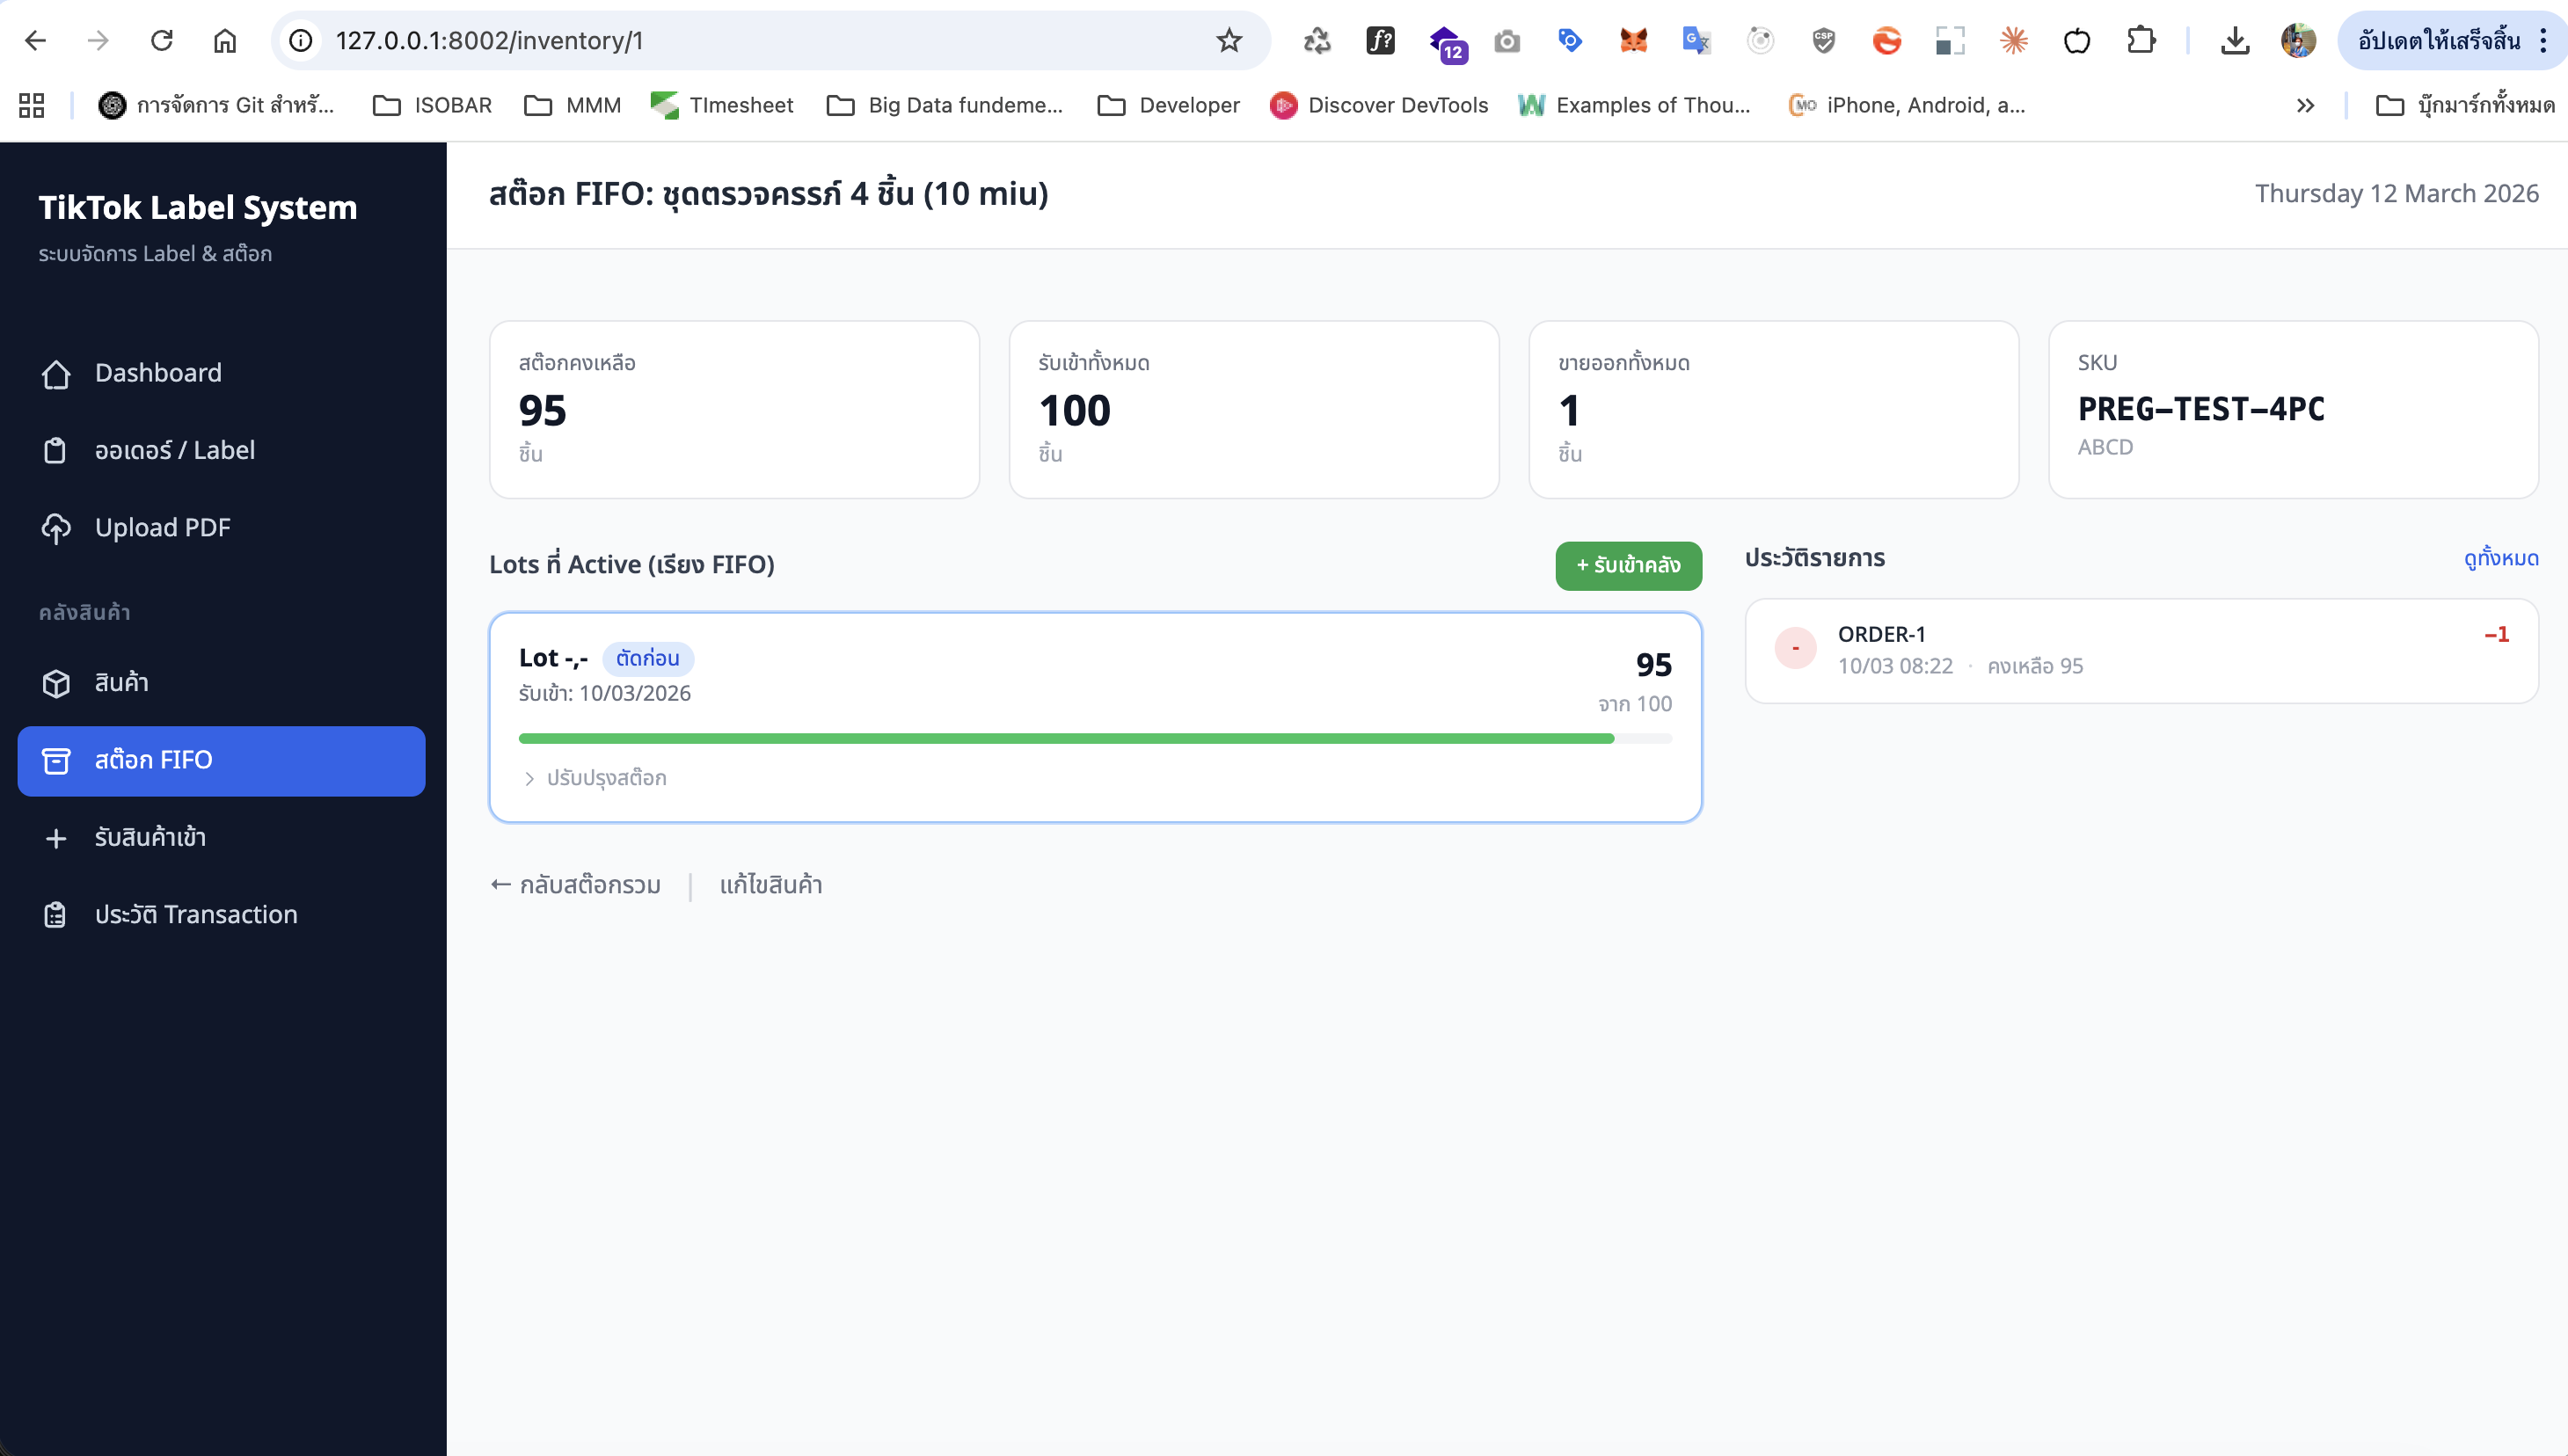
Task: Open the Dashboard home icon in sidebar
Action: (x=56, y=373)
